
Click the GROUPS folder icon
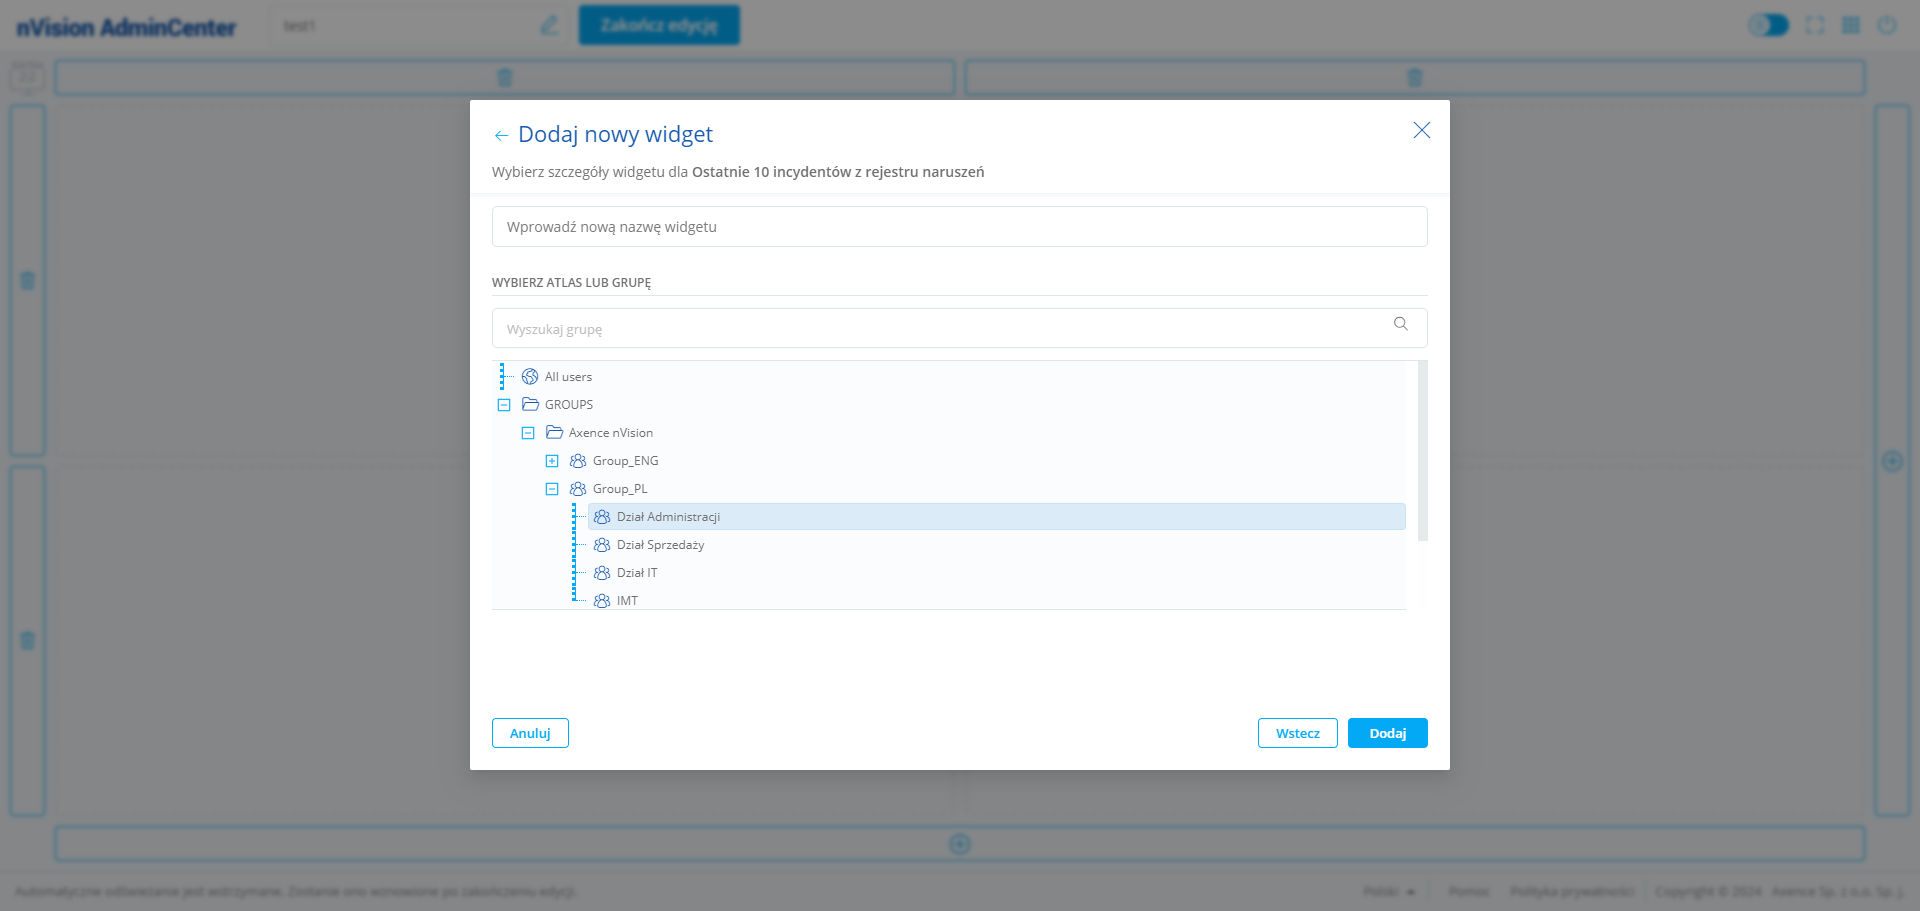click(x=530, y=405)
